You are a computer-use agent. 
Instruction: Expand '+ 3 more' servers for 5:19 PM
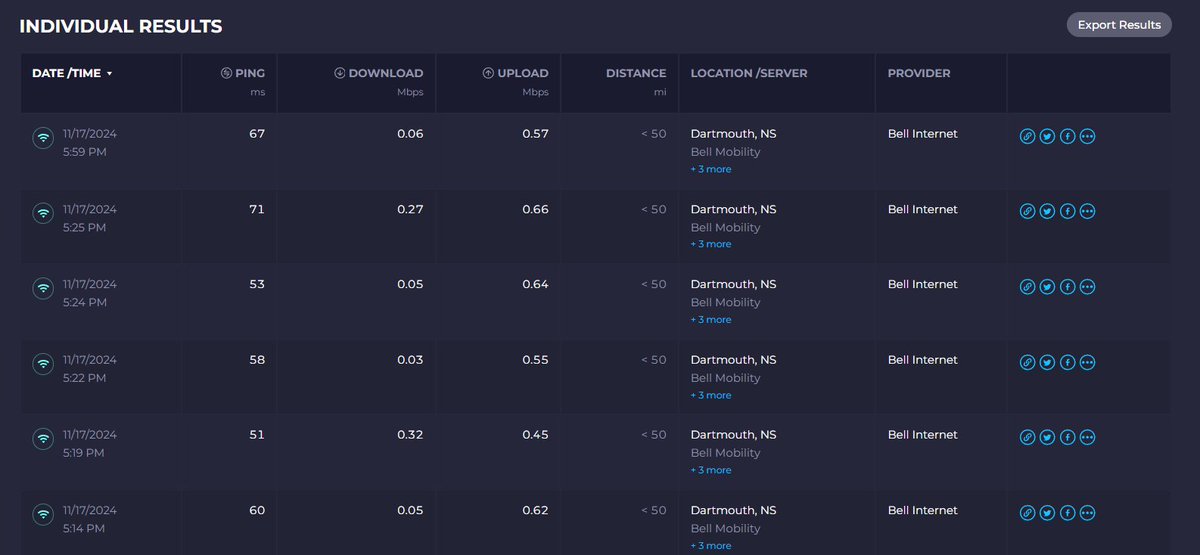pos(711,470)
